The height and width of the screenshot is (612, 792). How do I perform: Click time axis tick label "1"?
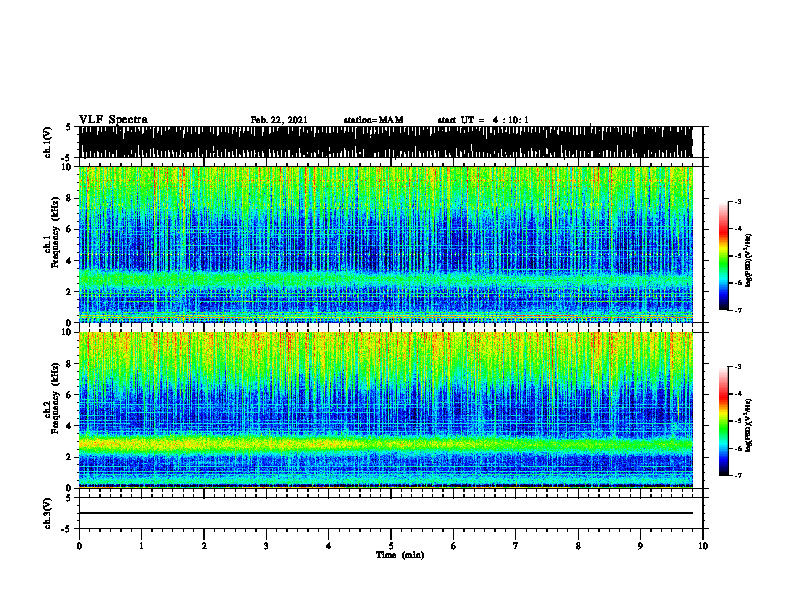[x=141, y=546]
